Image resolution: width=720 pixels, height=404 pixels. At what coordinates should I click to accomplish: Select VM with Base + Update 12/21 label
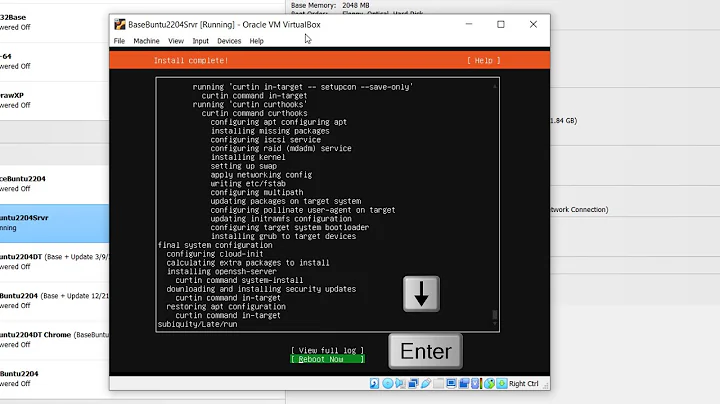click(54, 301)
